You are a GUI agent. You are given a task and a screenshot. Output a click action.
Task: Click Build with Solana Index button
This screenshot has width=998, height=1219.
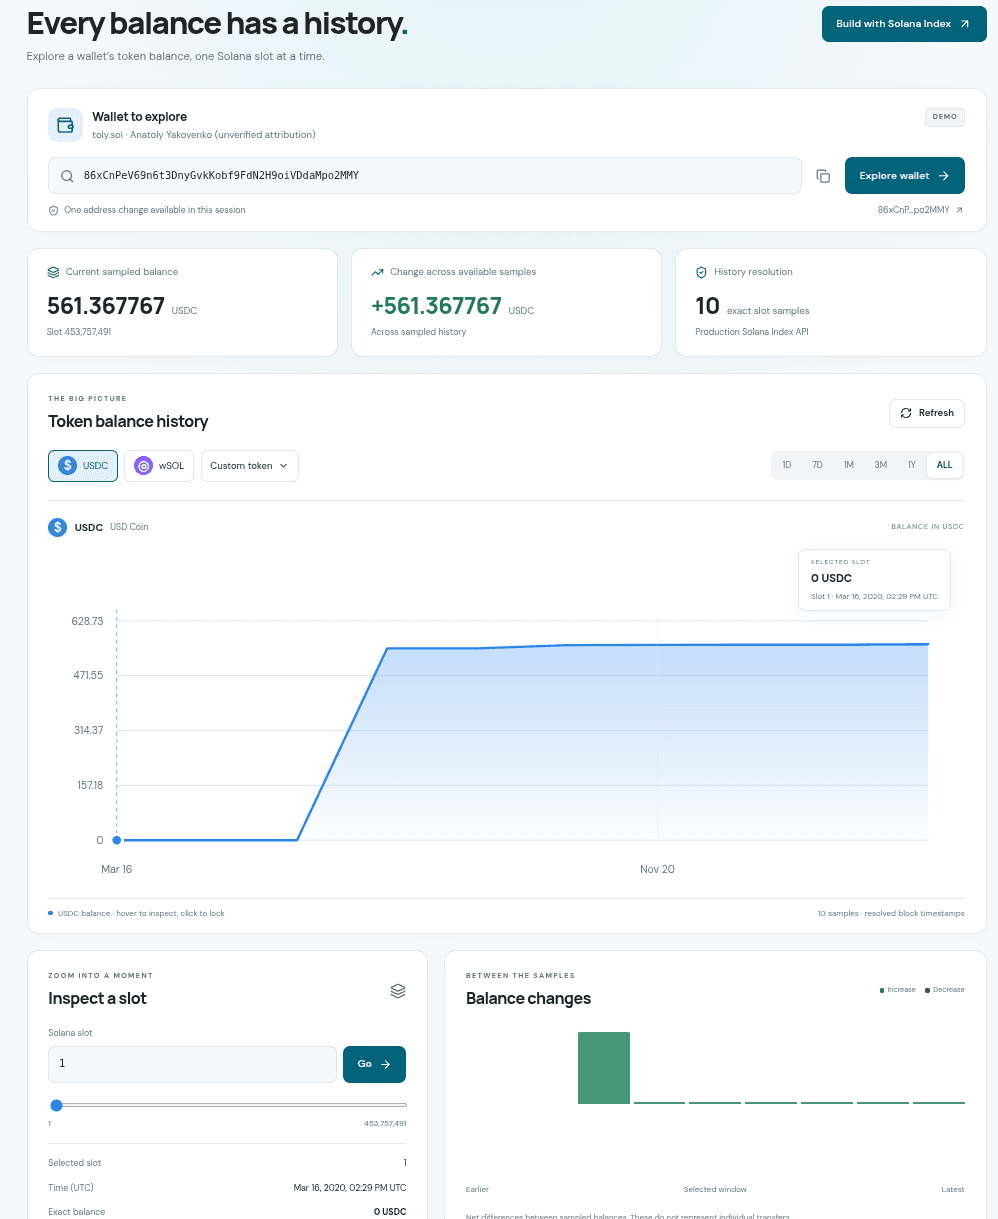(x=904, y=24)
